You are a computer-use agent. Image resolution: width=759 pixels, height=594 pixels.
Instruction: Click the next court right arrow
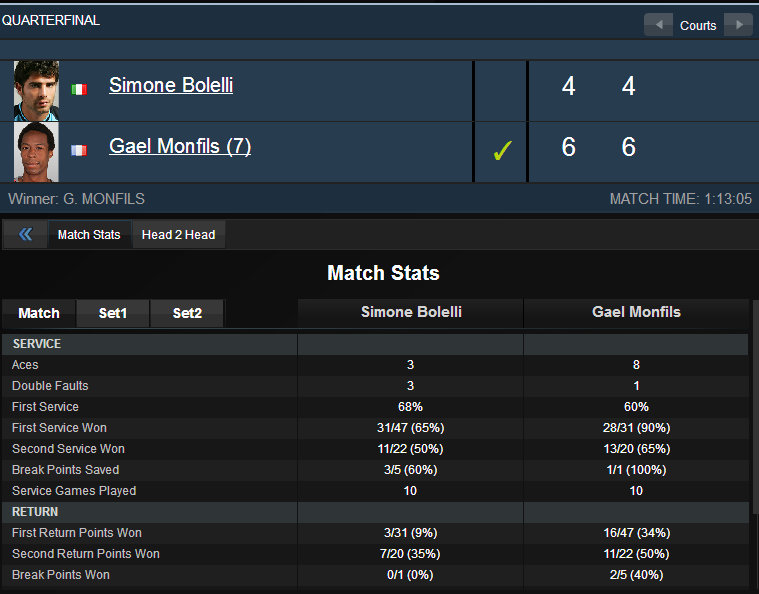738,25
